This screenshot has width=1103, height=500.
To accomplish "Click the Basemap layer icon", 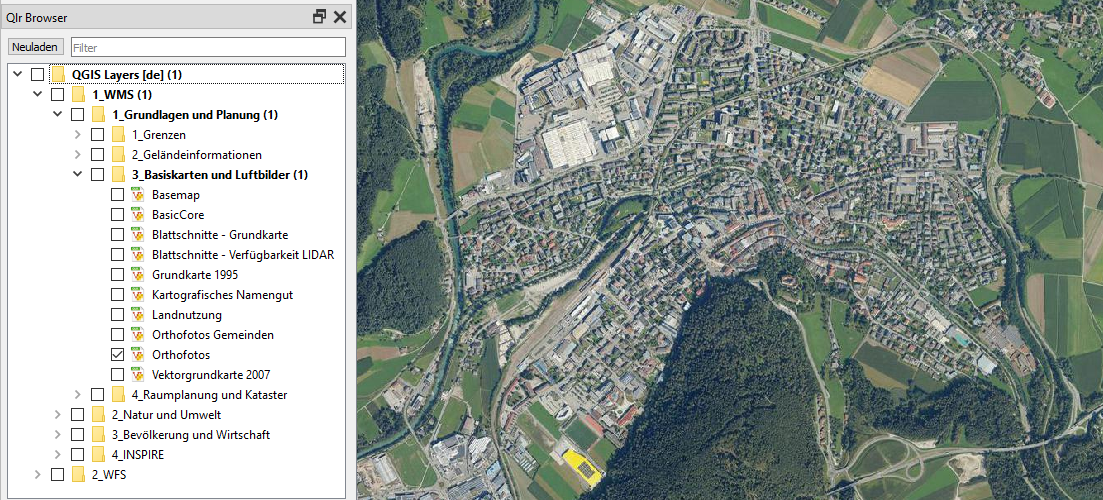I will coord(139,195).
